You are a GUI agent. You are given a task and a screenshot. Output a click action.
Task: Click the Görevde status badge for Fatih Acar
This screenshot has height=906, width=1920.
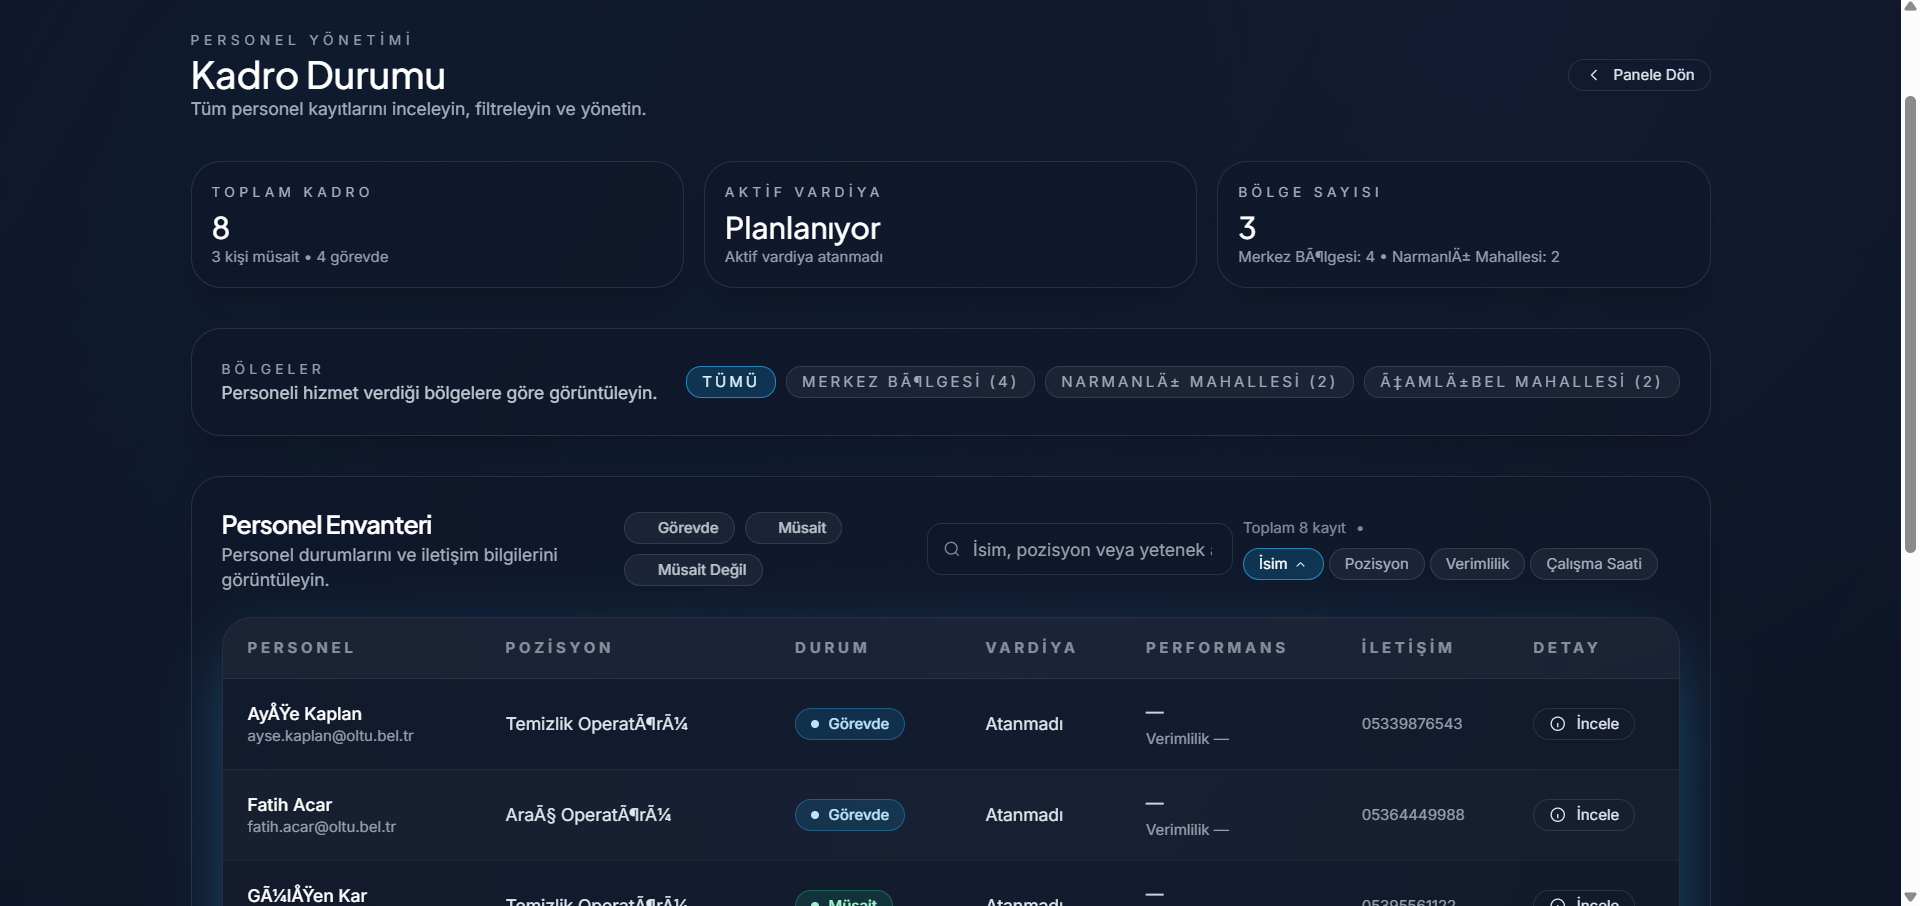(x=849, y=815)
